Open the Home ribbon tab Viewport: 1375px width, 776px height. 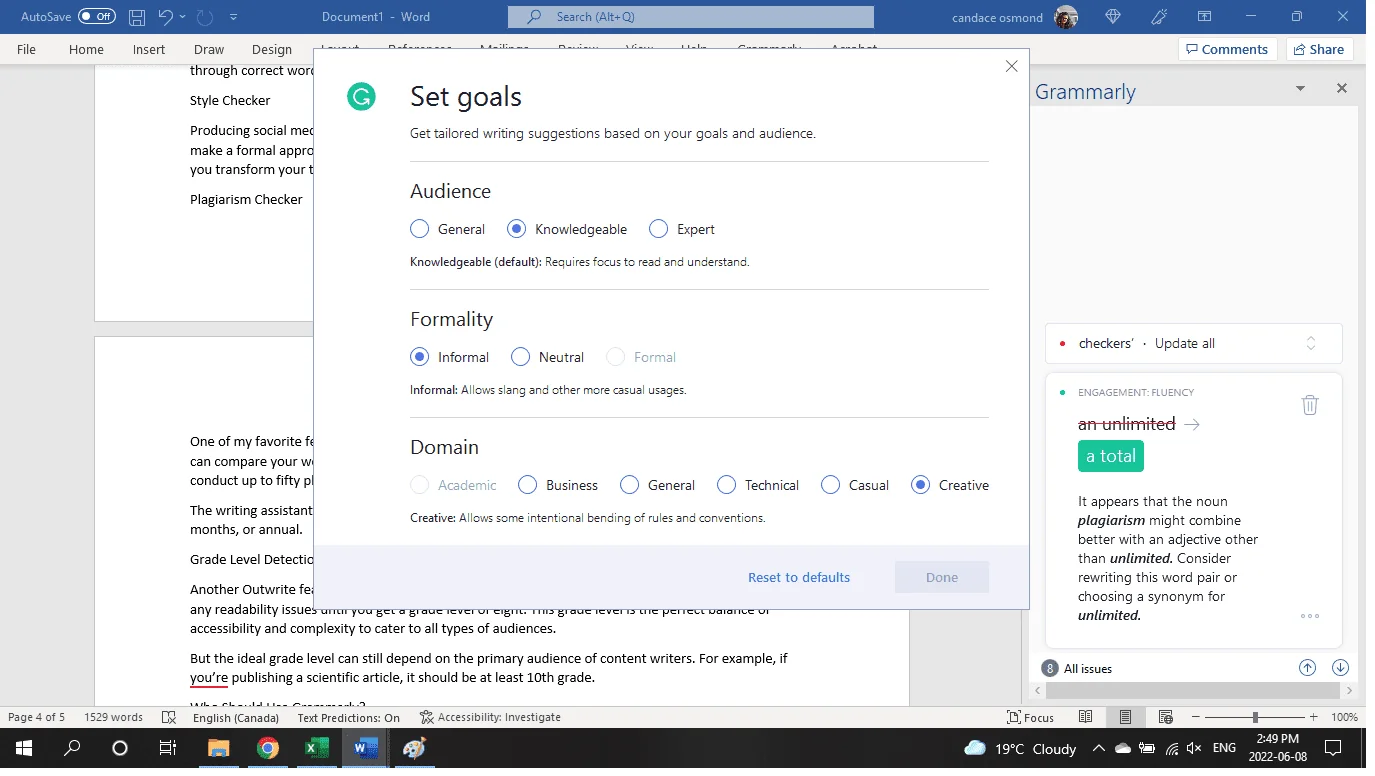[x=86, y=49]
